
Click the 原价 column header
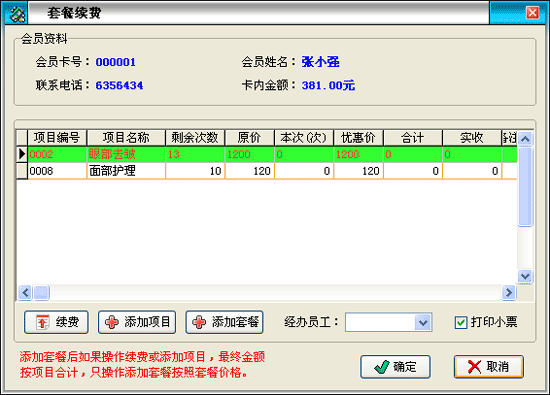coord(249,138)
